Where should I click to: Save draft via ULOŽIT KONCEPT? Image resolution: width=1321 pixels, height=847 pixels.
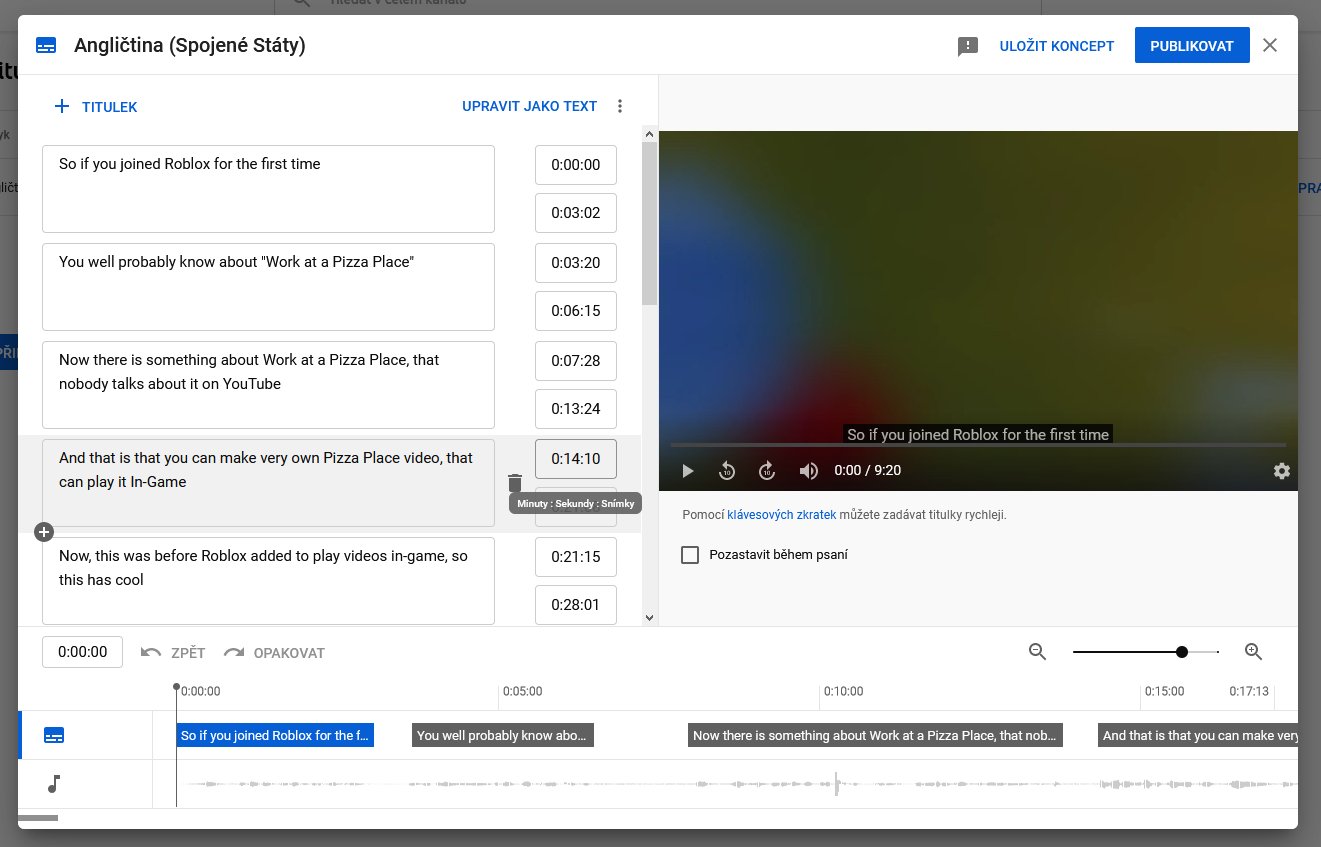coord(1056,46)
